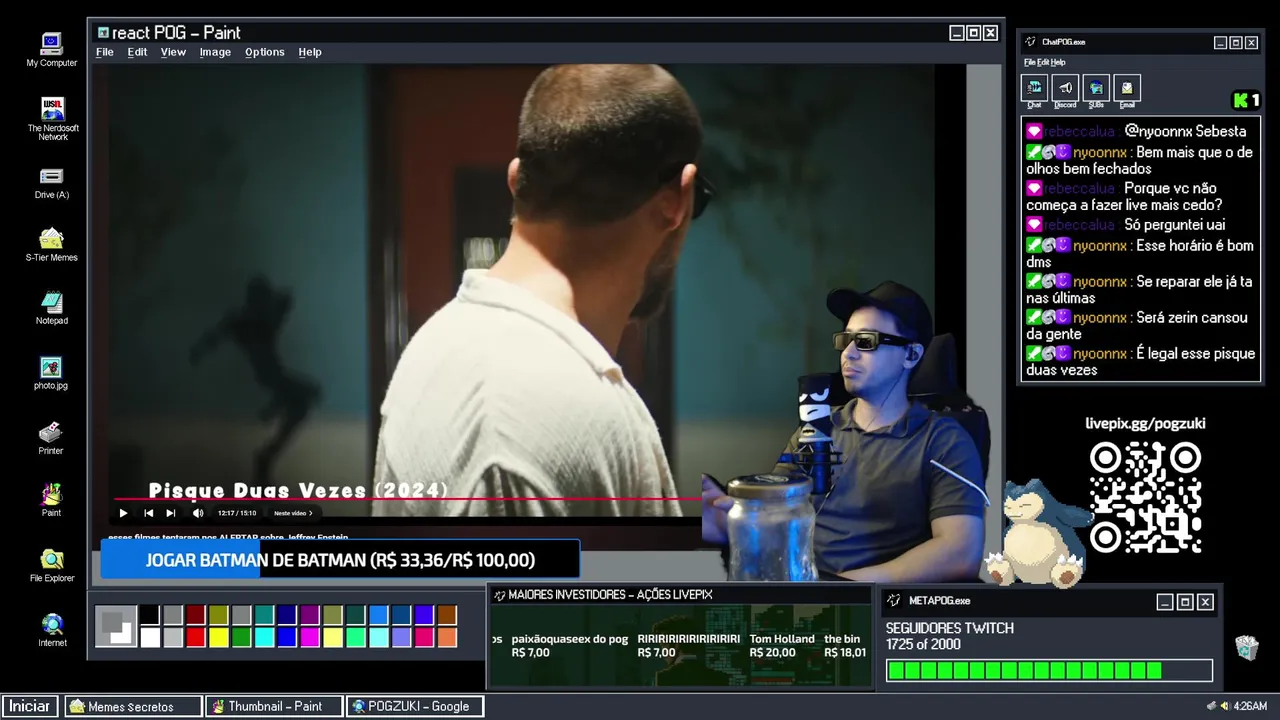The width and height of the screenshot is (1280, 720).
Task: Skip to the next video track
Action: [170, 513]
